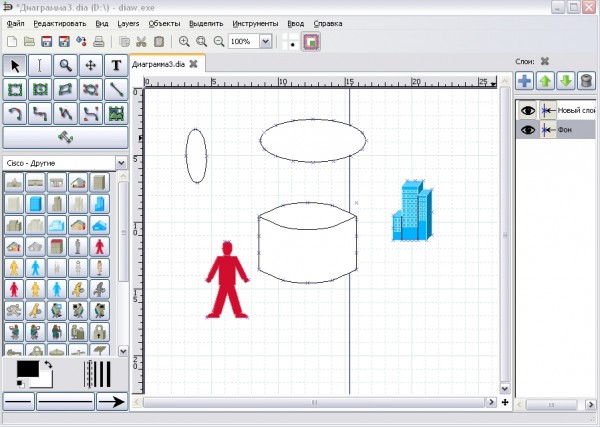Open the Файл menu
600x427 pixels.
point(16,24)
